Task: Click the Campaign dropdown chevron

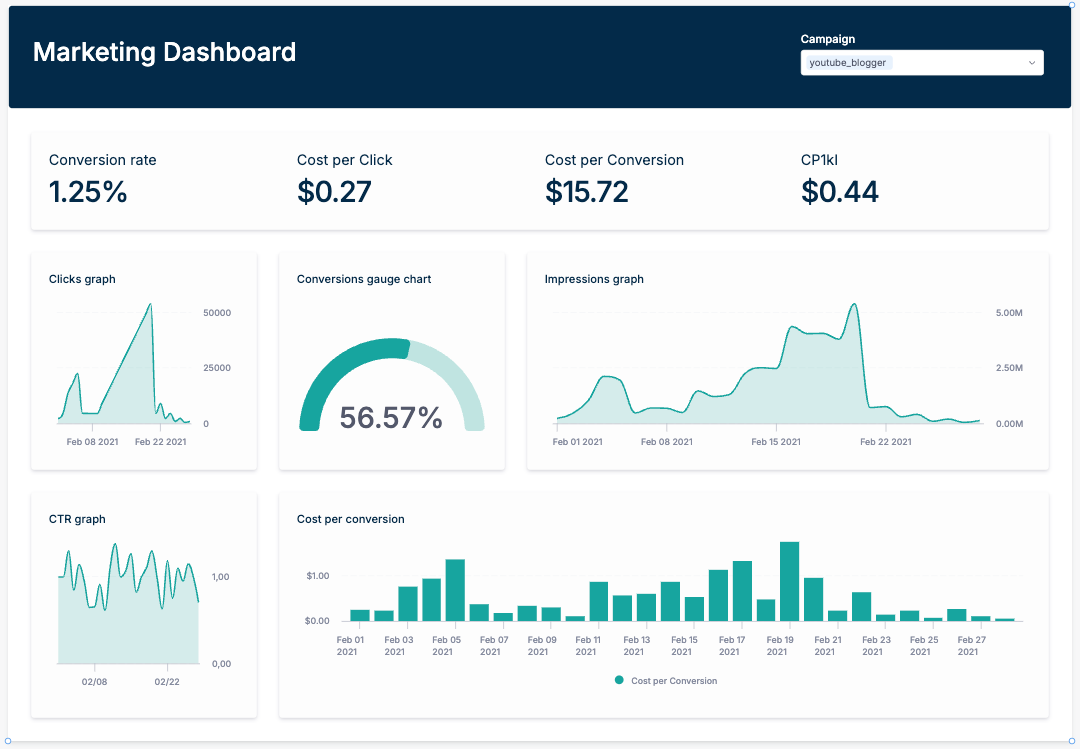Action: 1031,62
